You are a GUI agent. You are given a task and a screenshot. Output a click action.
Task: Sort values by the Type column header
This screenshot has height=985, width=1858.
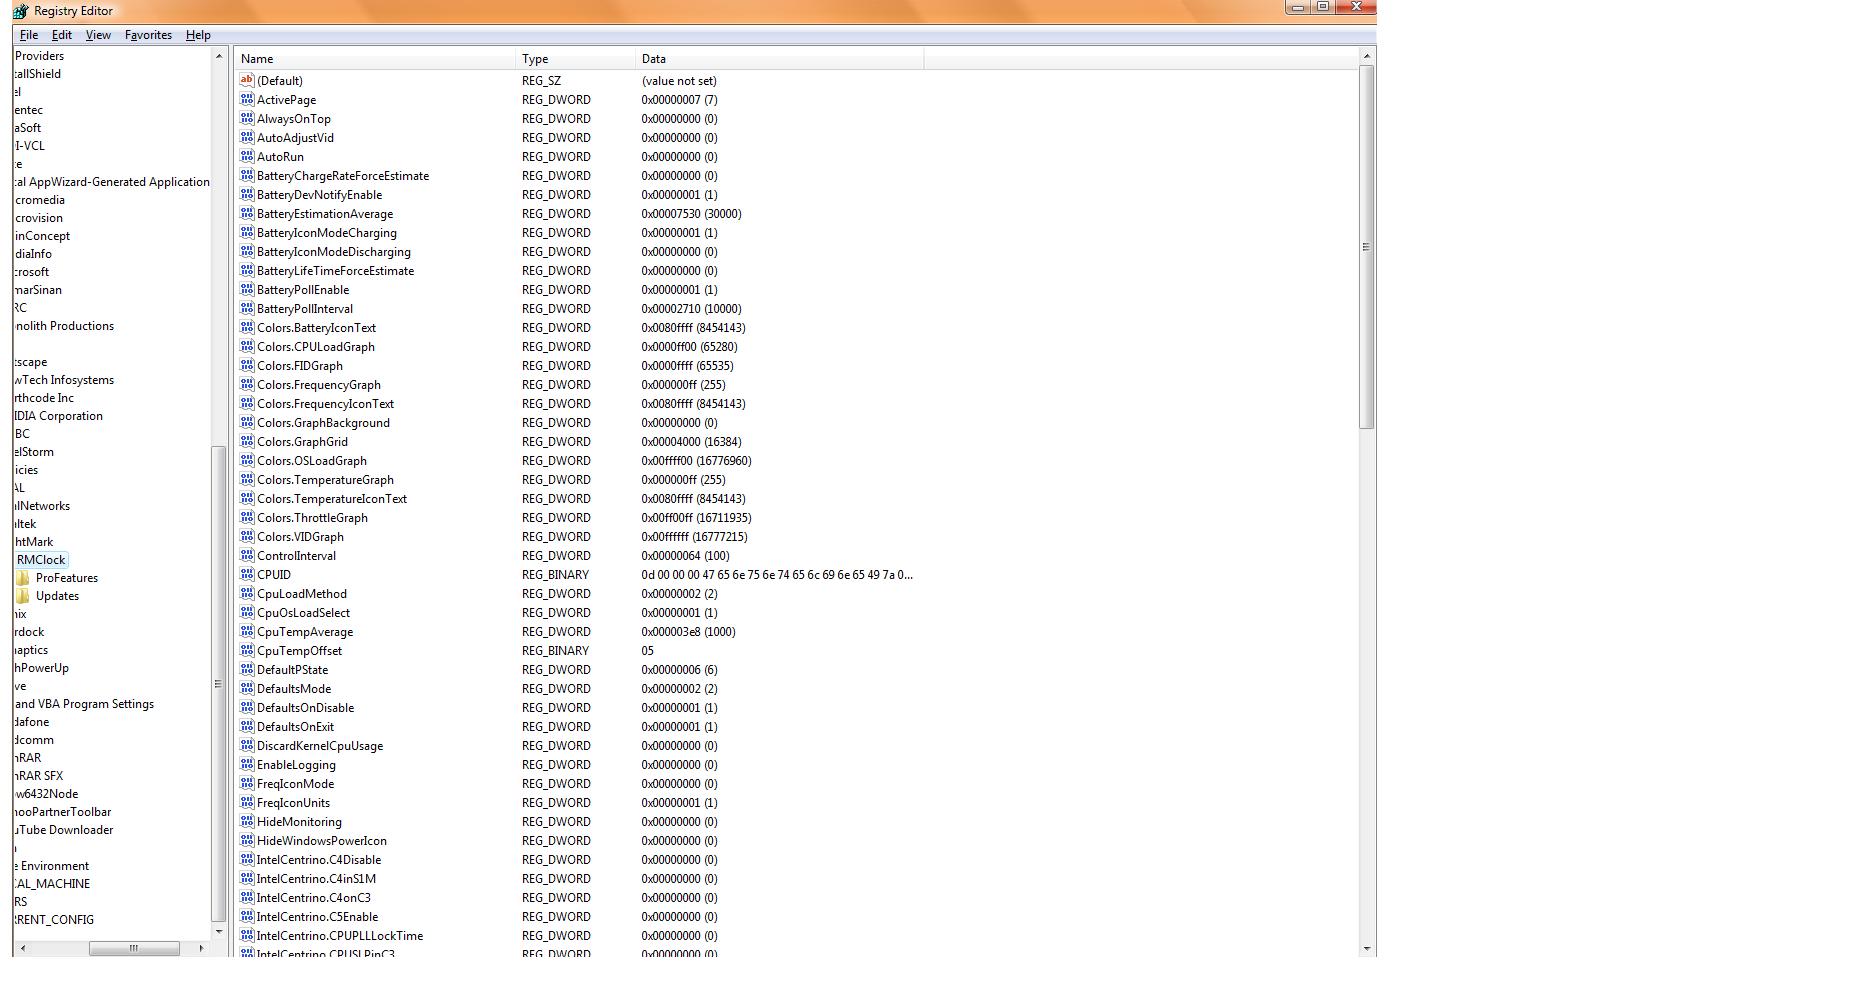pos(575,59)
